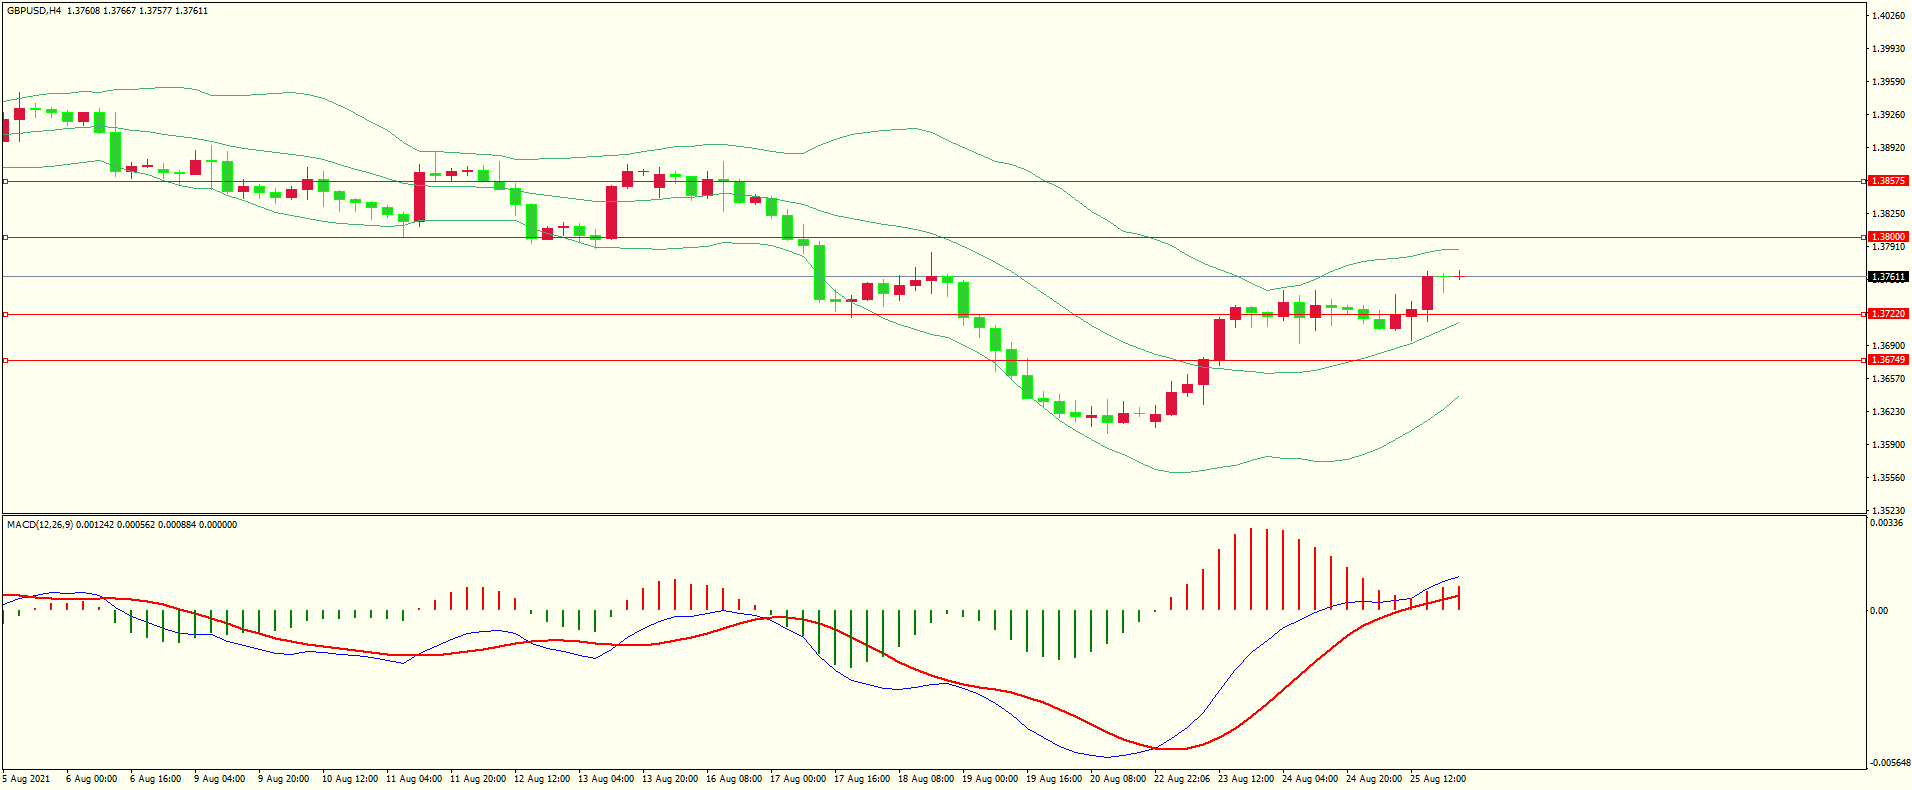Click the red 1.36749 level price tag

1889,360
